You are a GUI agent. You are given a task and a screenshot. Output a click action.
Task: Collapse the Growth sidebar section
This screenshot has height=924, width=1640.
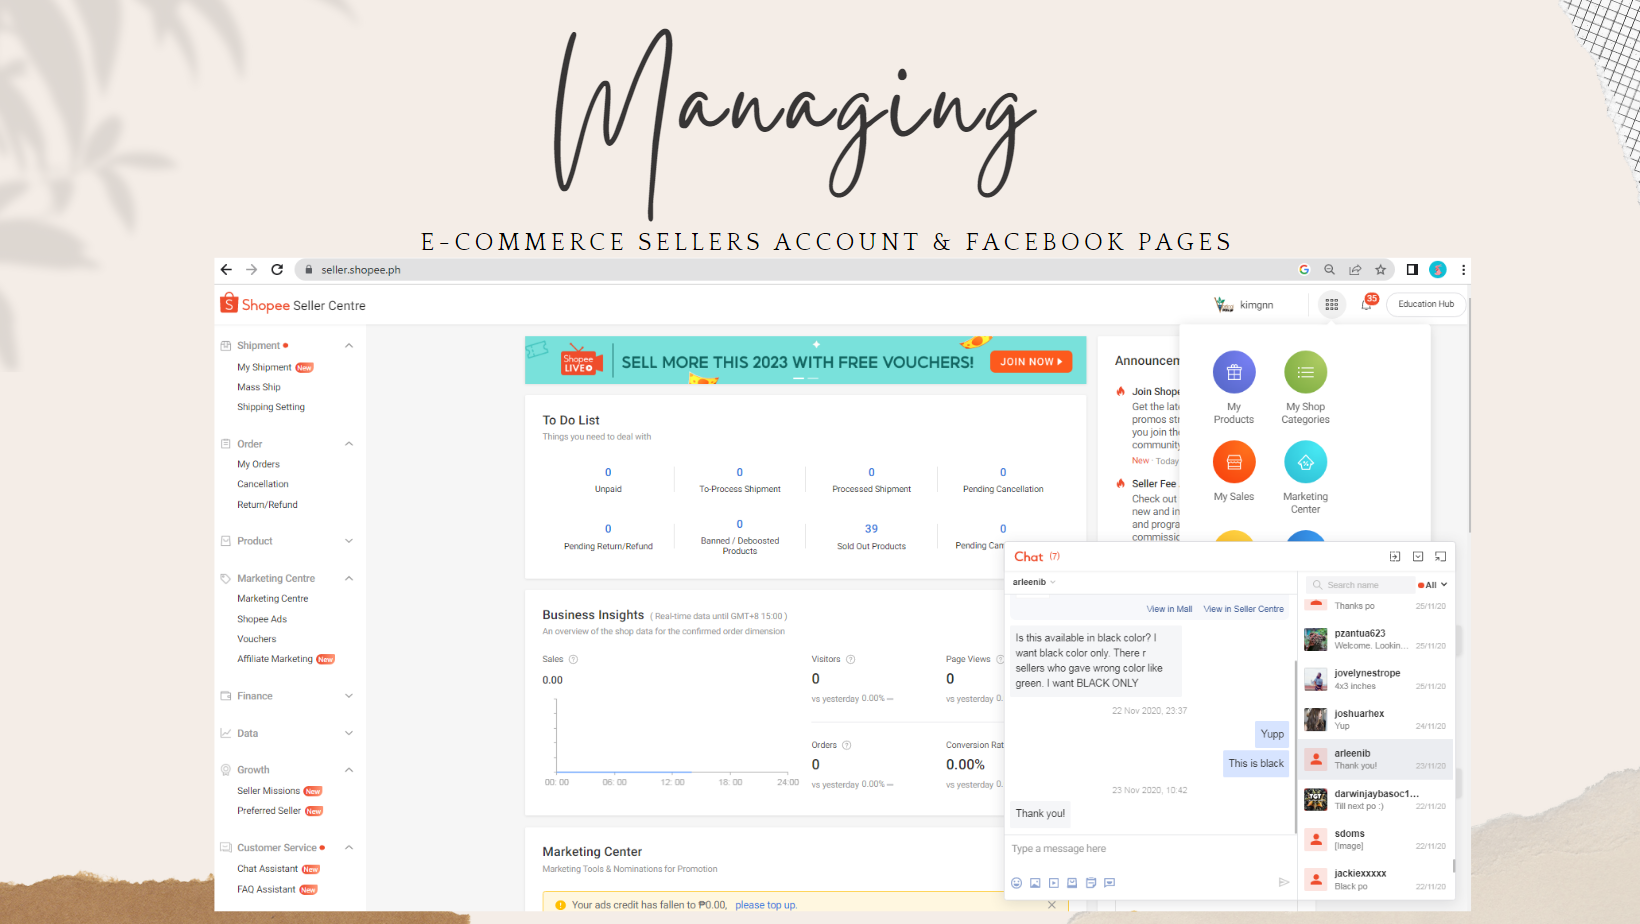click(349, 770)
